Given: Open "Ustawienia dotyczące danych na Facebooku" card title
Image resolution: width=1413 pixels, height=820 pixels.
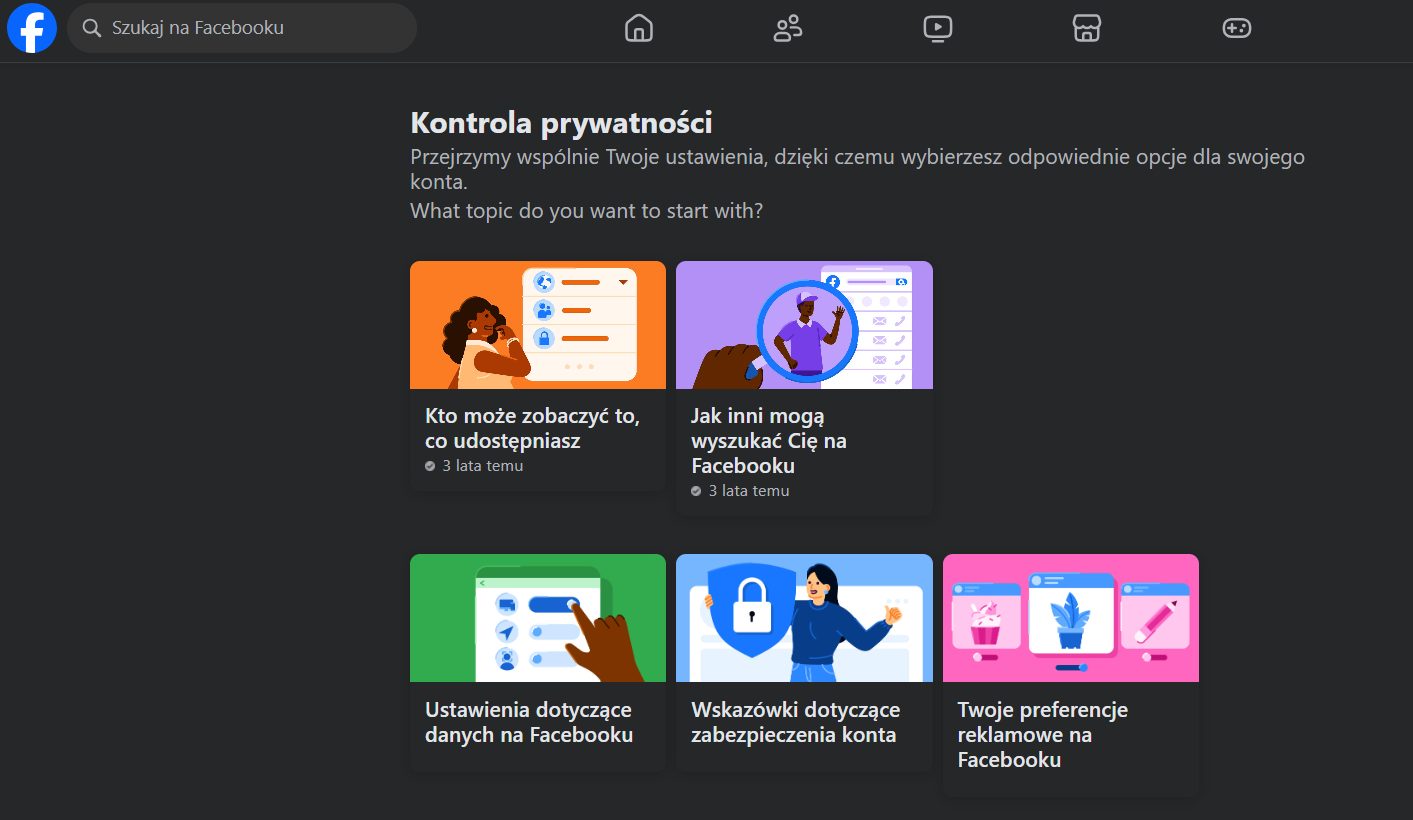Looking at the screenshot, I should click(529, 722).
